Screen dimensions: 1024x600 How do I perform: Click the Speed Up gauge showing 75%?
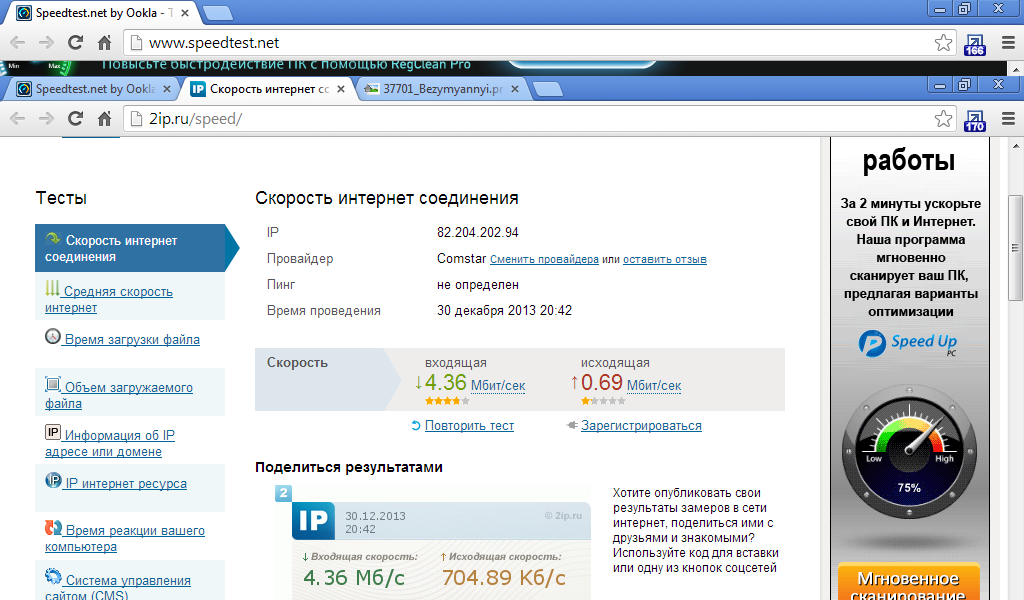click(x=909, y=452)
